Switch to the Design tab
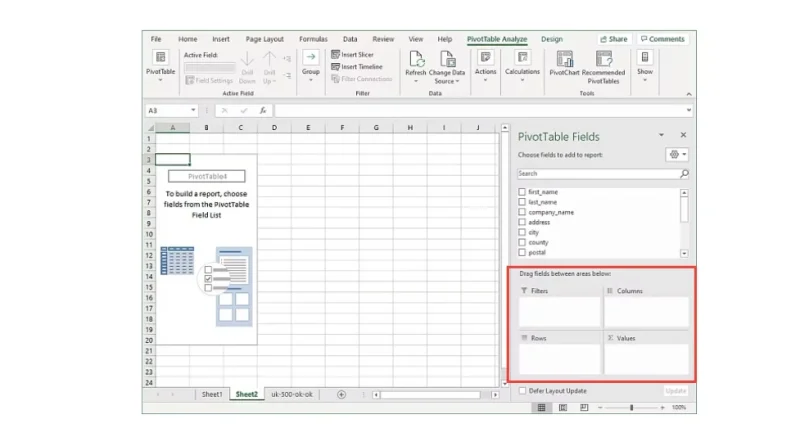800x446 pixels. click(x=552, y=39)
